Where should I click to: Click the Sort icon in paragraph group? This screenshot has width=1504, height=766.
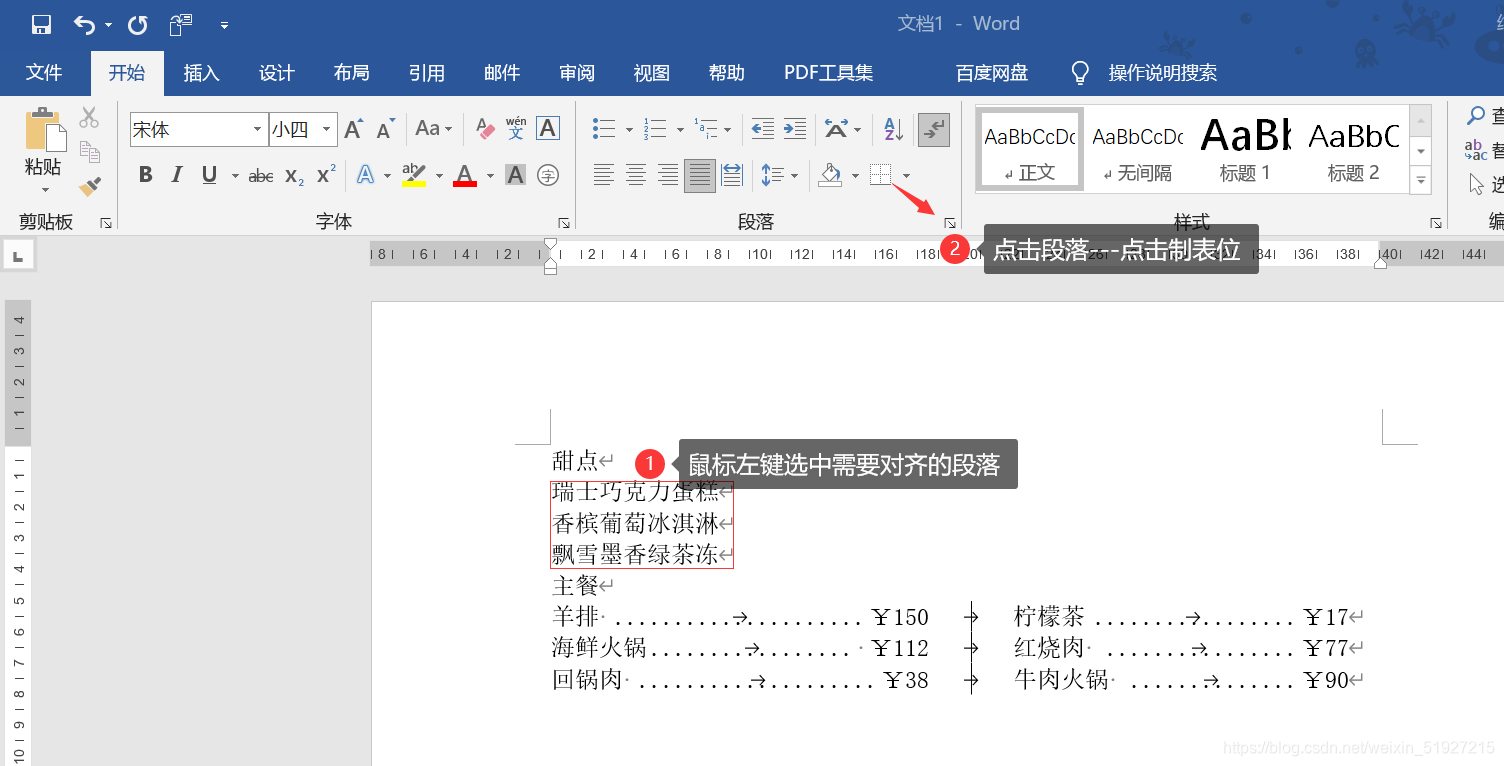point(891,128)
